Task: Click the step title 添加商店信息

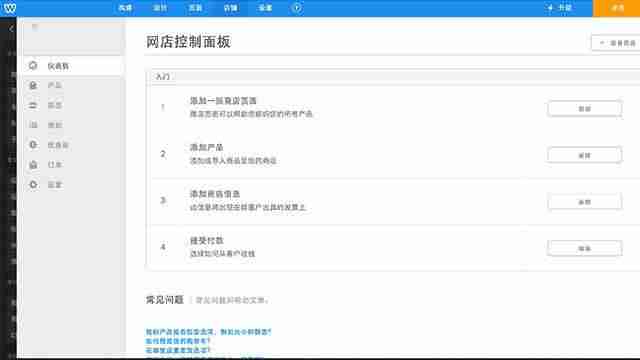Action: pyautogui.click(x=215, y=194)
